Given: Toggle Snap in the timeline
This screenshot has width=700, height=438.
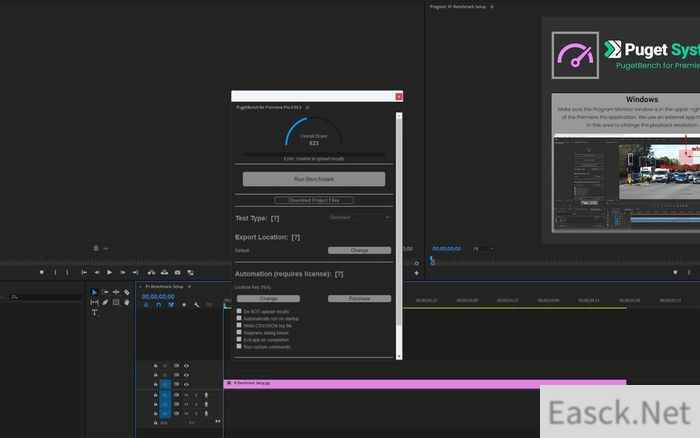Looking at the screenshot, I should pos(158,305).
